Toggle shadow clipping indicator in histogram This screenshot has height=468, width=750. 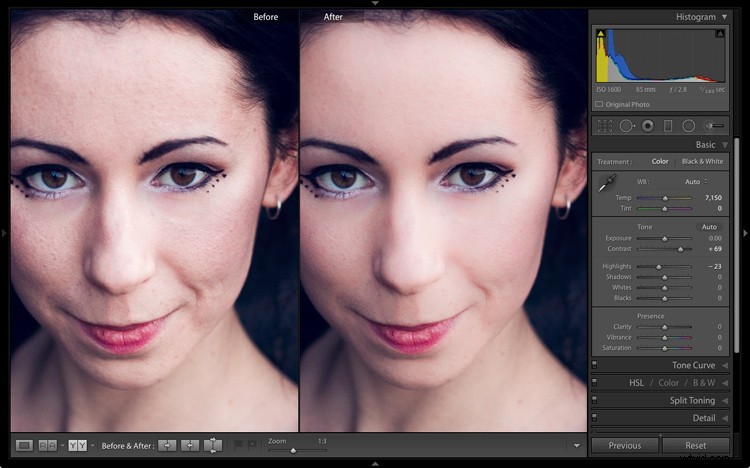click(x=601, y=33)
